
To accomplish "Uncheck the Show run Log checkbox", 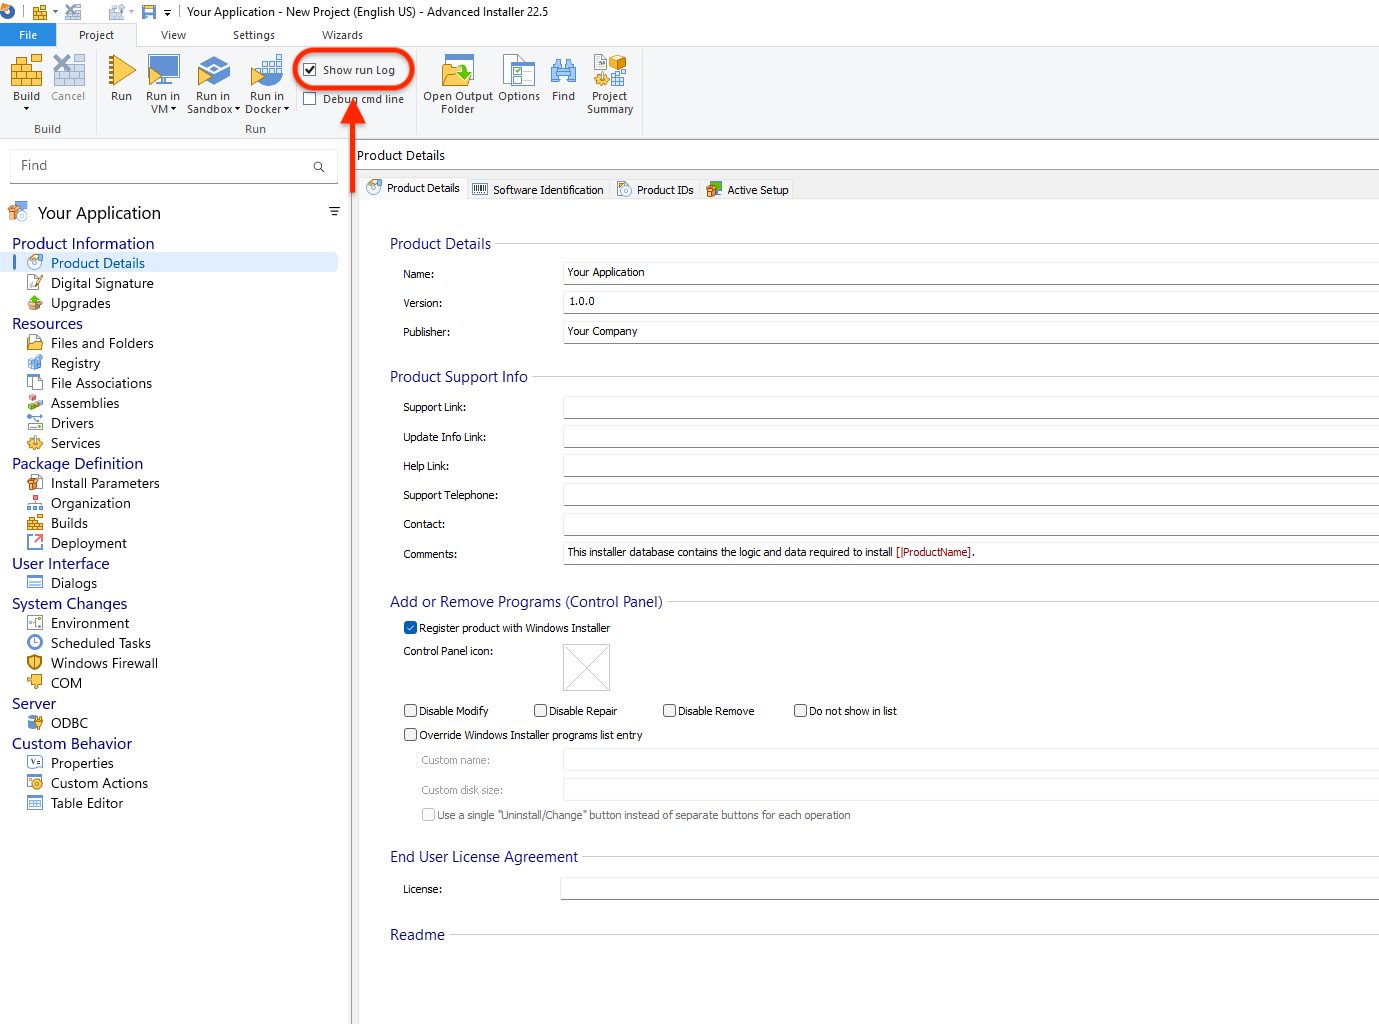I will 310,70.
